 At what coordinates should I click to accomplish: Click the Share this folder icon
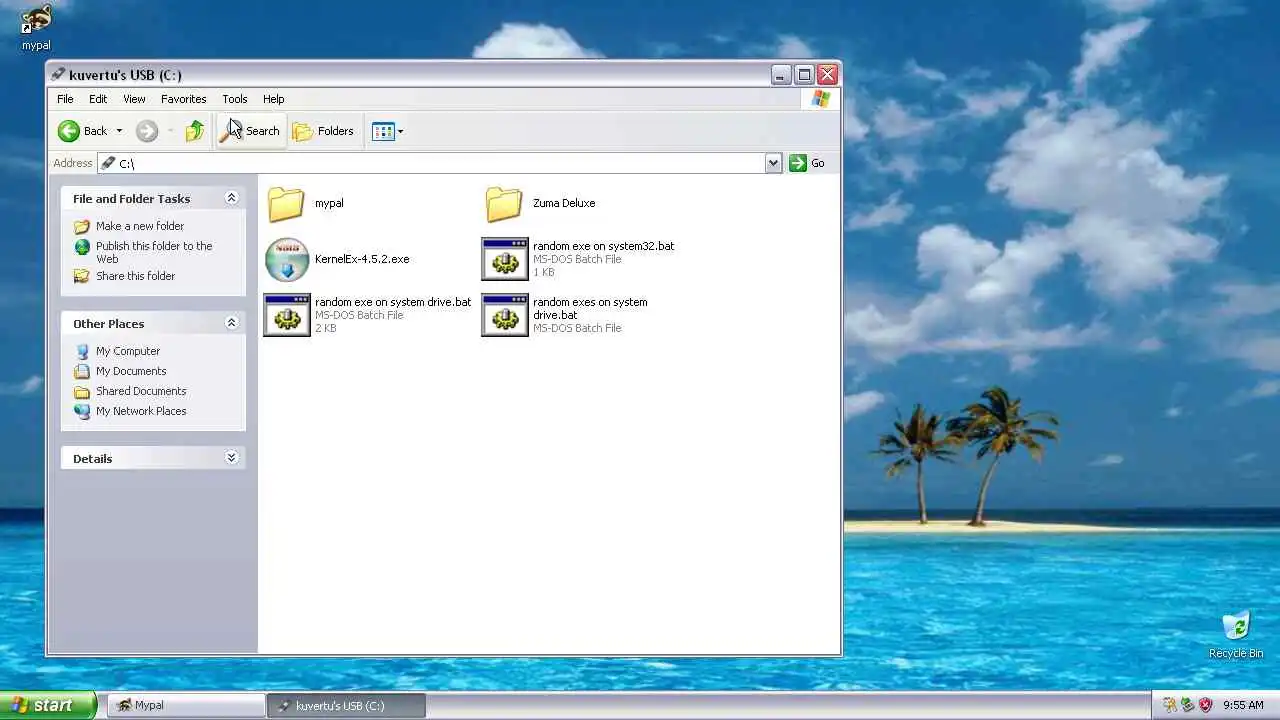pos(82,276)
